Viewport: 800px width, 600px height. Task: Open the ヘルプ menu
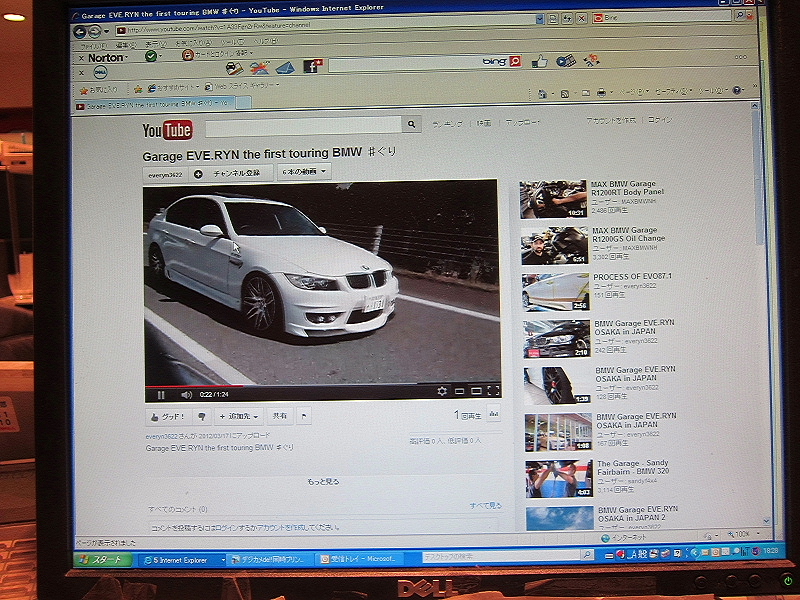click(266, 41)
